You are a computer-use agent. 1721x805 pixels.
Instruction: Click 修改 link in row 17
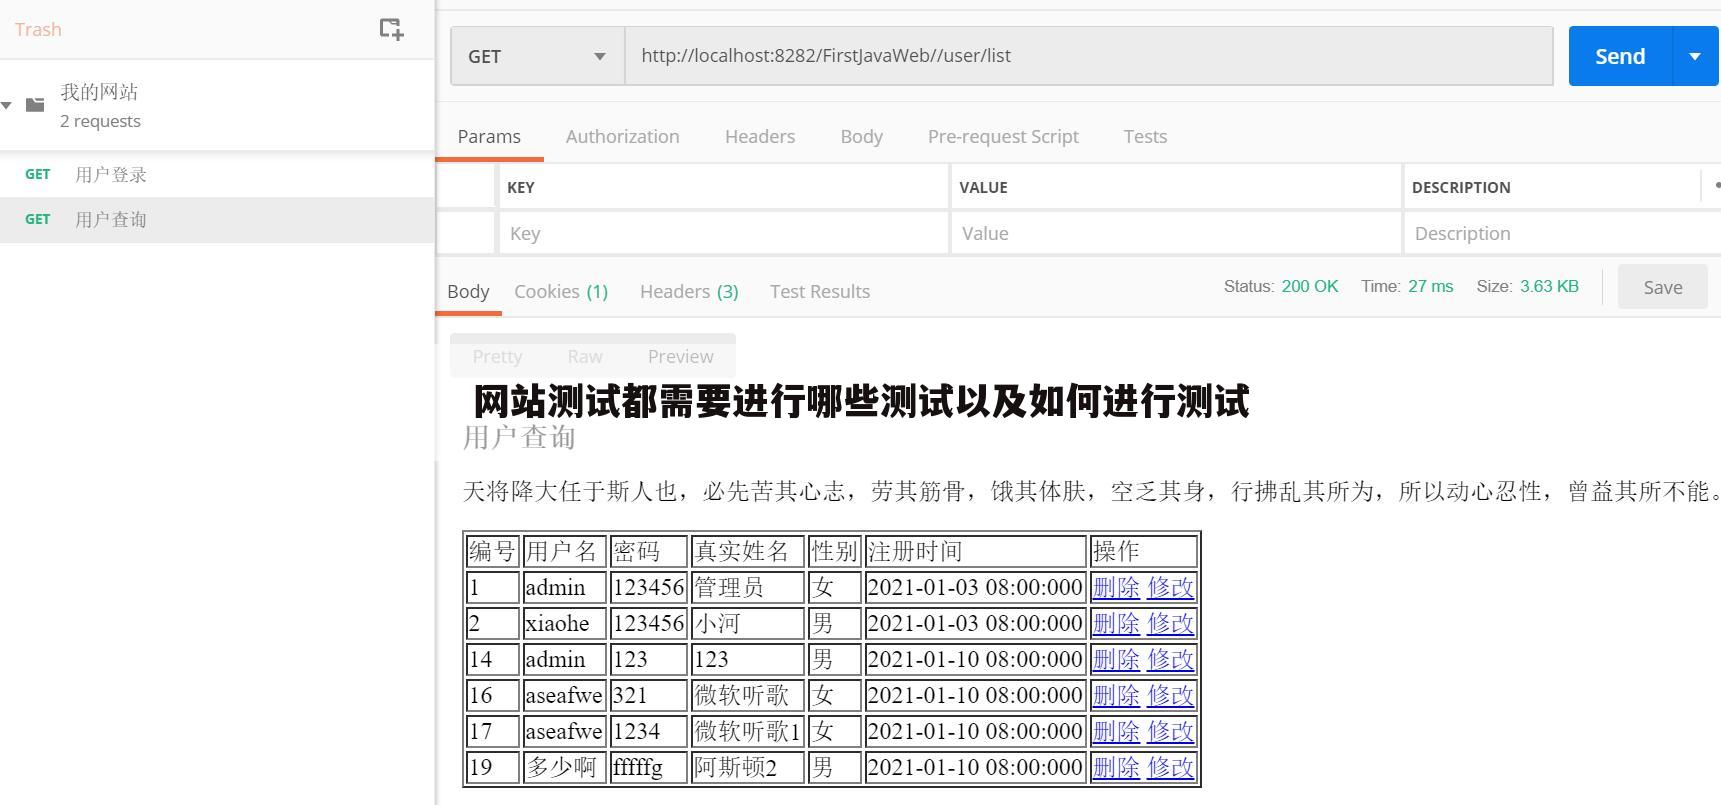pyautogui.click(x=1170, y=731)
